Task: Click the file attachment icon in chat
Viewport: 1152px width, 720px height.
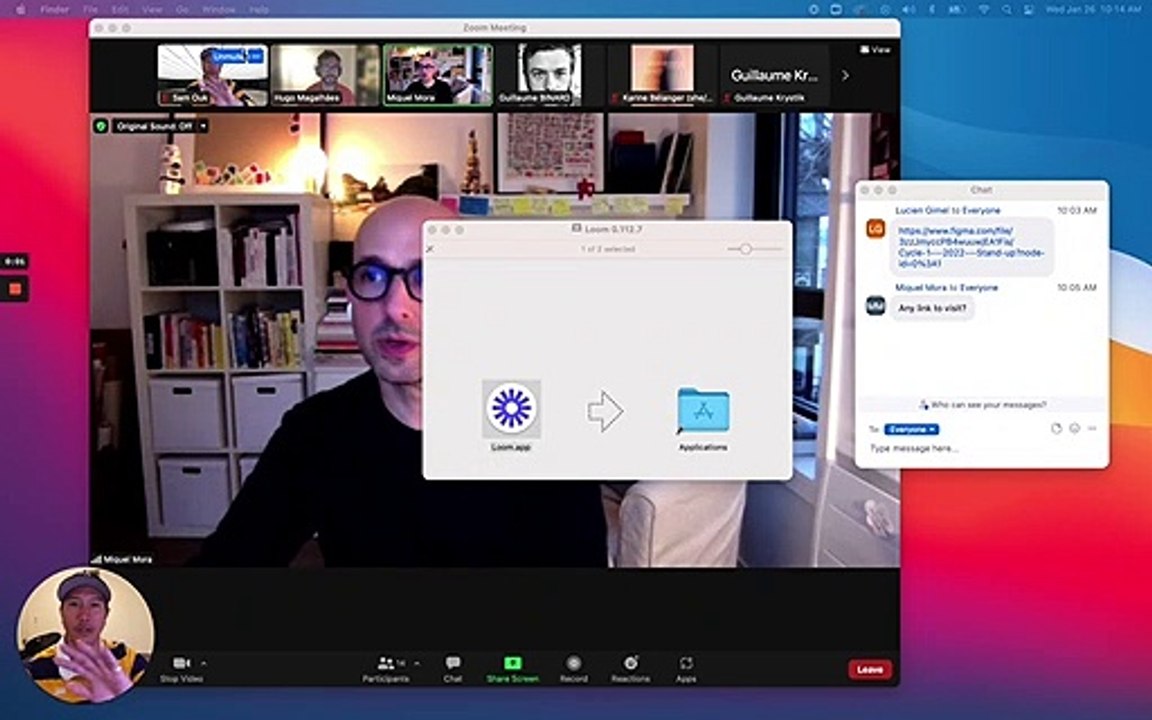Action: click(1056, 428)
